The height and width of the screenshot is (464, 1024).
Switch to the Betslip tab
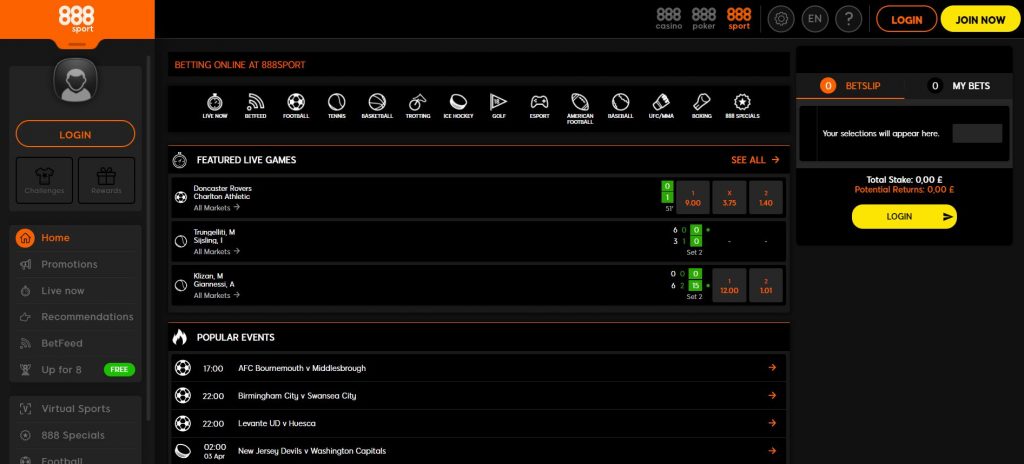point(850,86)
